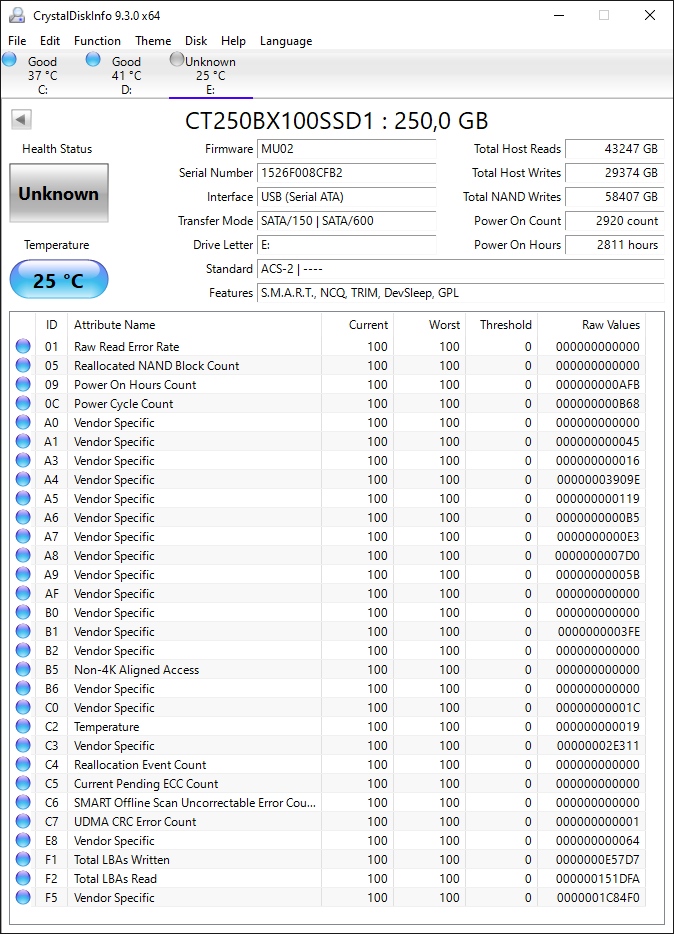Screen dimensions: 674x934
Task: Click the status orb for Total LBAs Written
Action: (23, 860)
